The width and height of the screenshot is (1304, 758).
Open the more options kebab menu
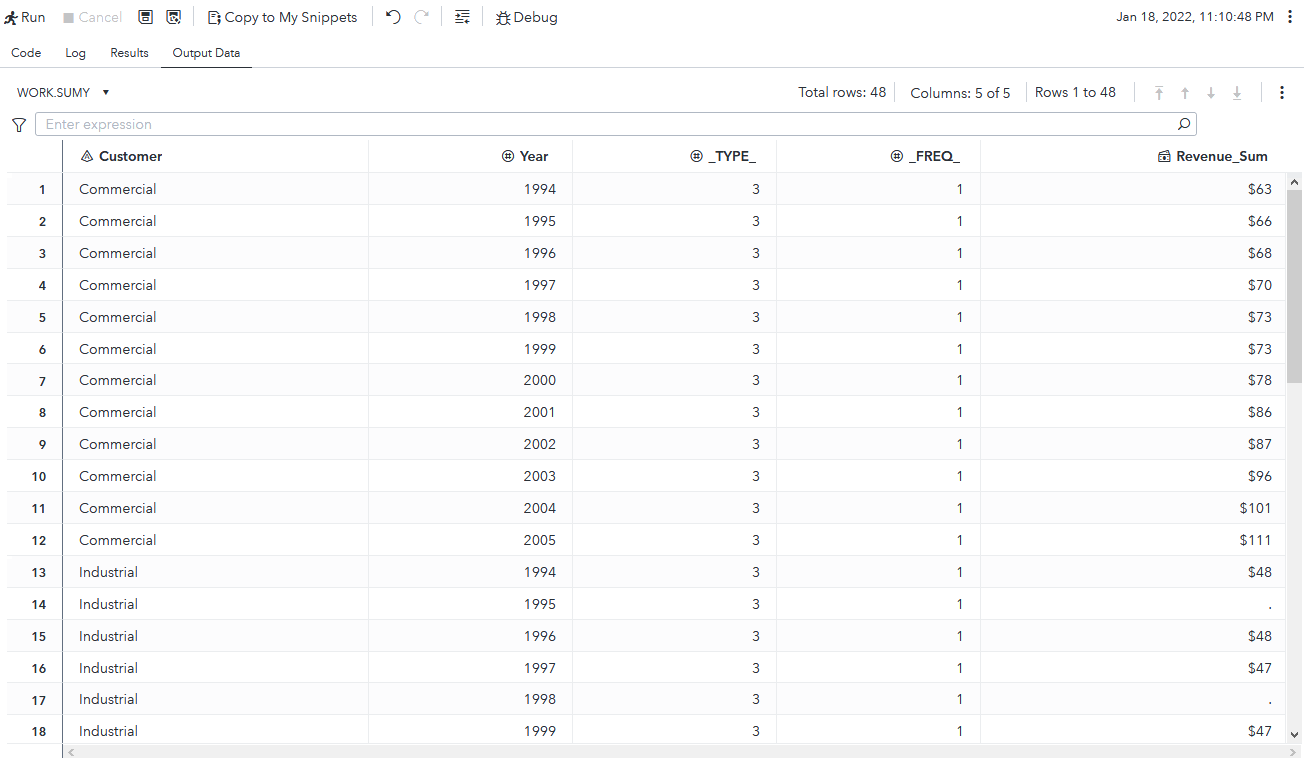point(1282,92)
